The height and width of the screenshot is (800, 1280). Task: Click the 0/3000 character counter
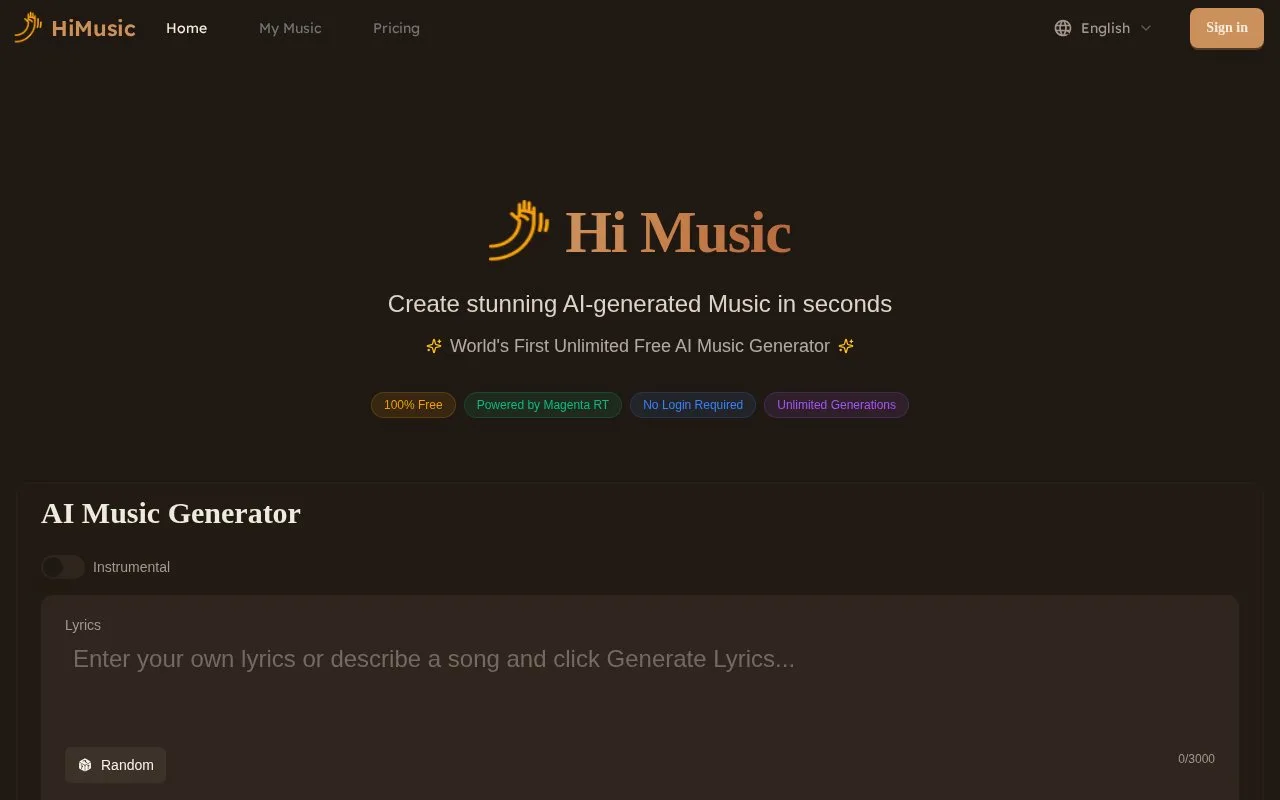click(x=1196, y=759)
